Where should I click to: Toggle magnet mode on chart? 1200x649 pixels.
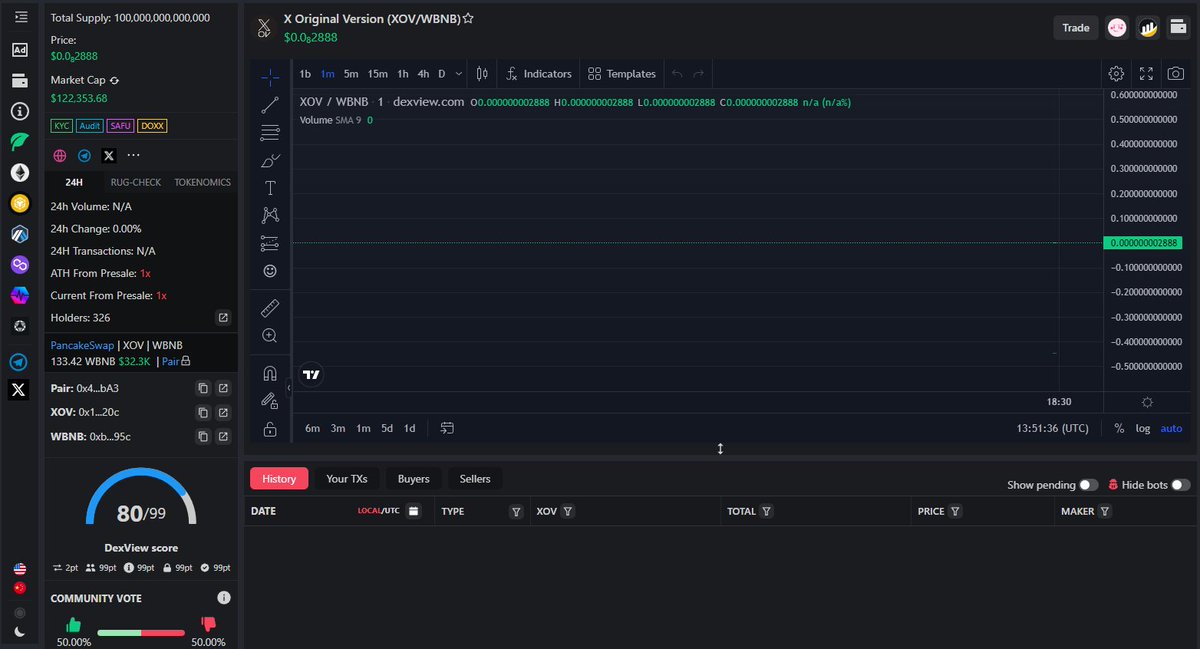[270, 373]
